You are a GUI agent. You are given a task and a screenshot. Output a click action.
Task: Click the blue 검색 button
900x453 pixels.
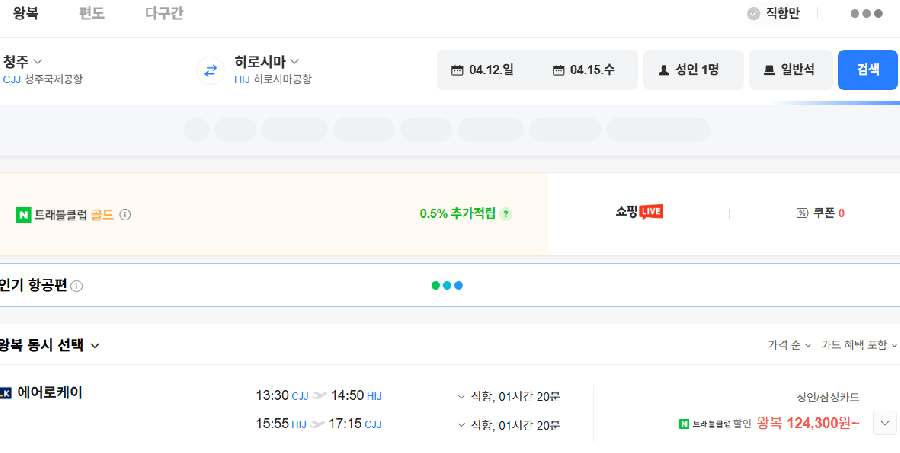867,70
